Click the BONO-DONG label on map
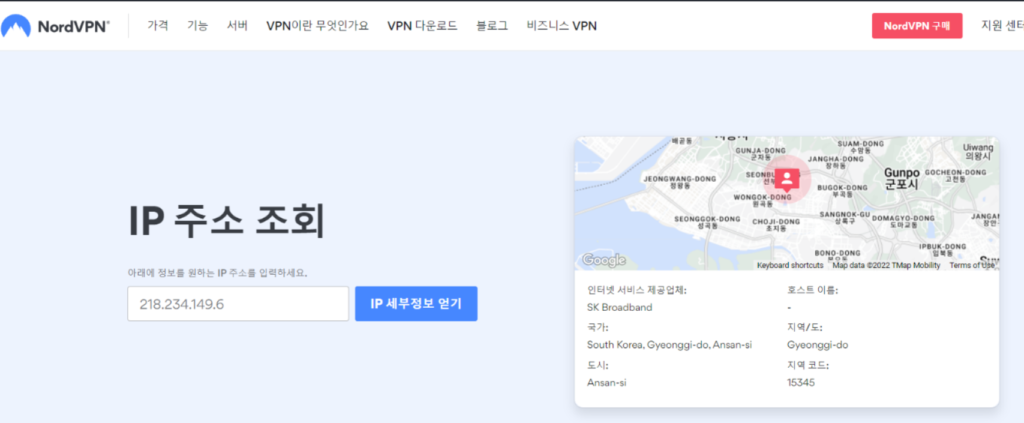Viewport: 1024px width, 423px height. pyautogui.click(x=838, y=256)
